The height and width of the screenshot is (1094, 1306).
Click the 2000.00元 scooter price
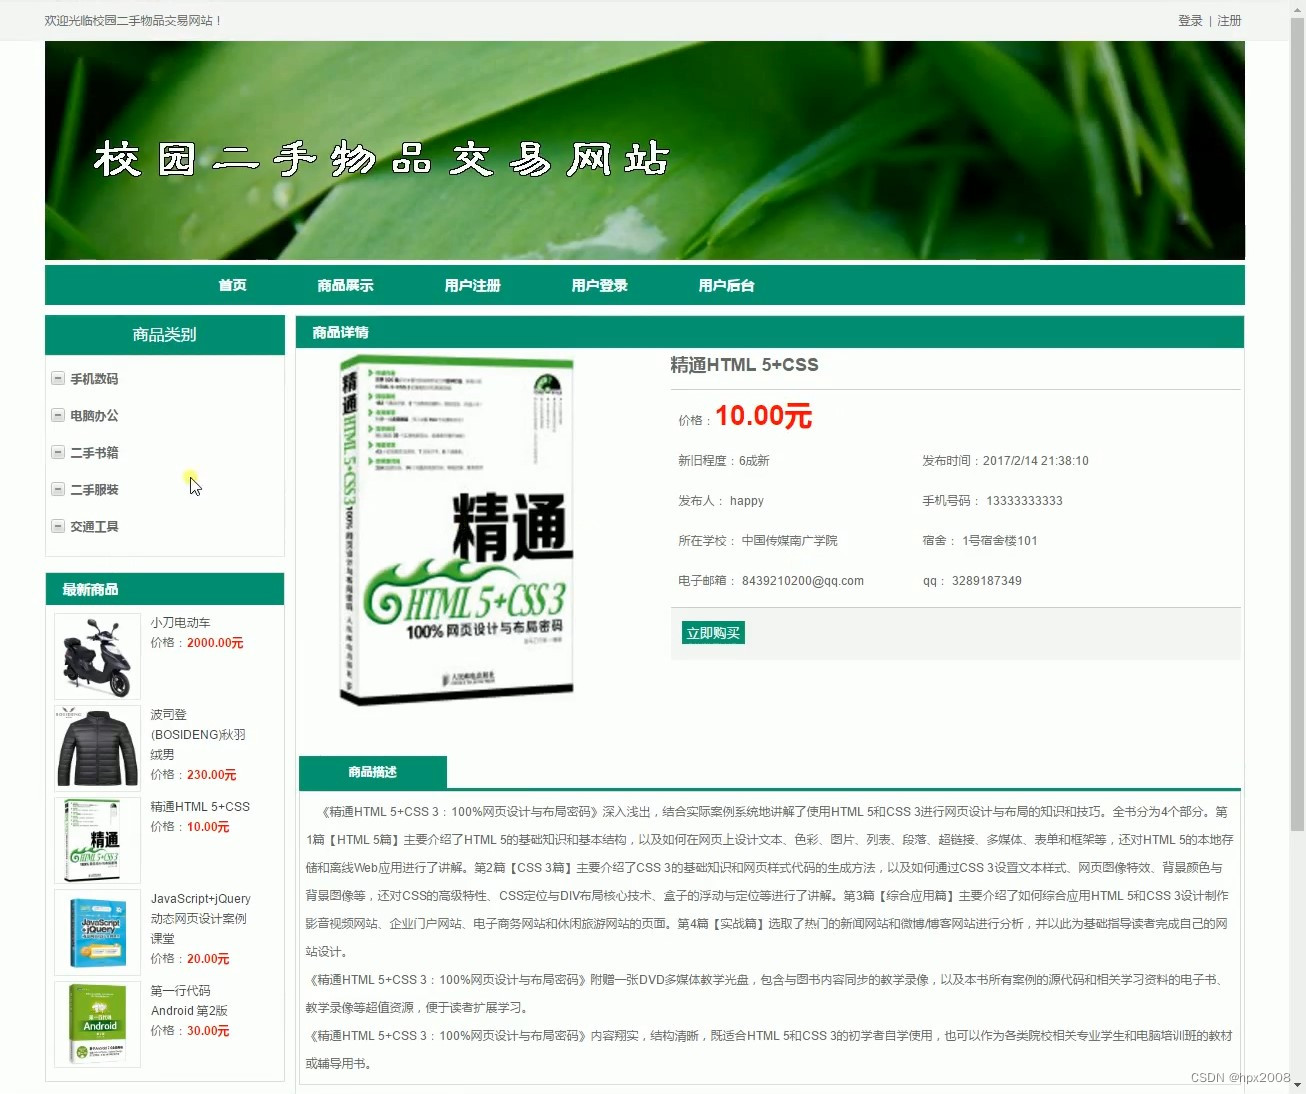point(214,643)
